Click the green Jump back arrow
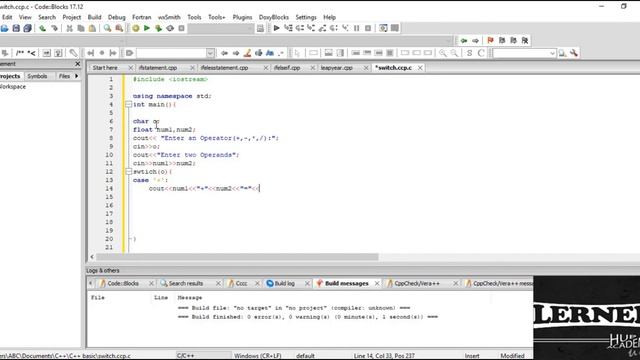 click(x=464, y=40)
